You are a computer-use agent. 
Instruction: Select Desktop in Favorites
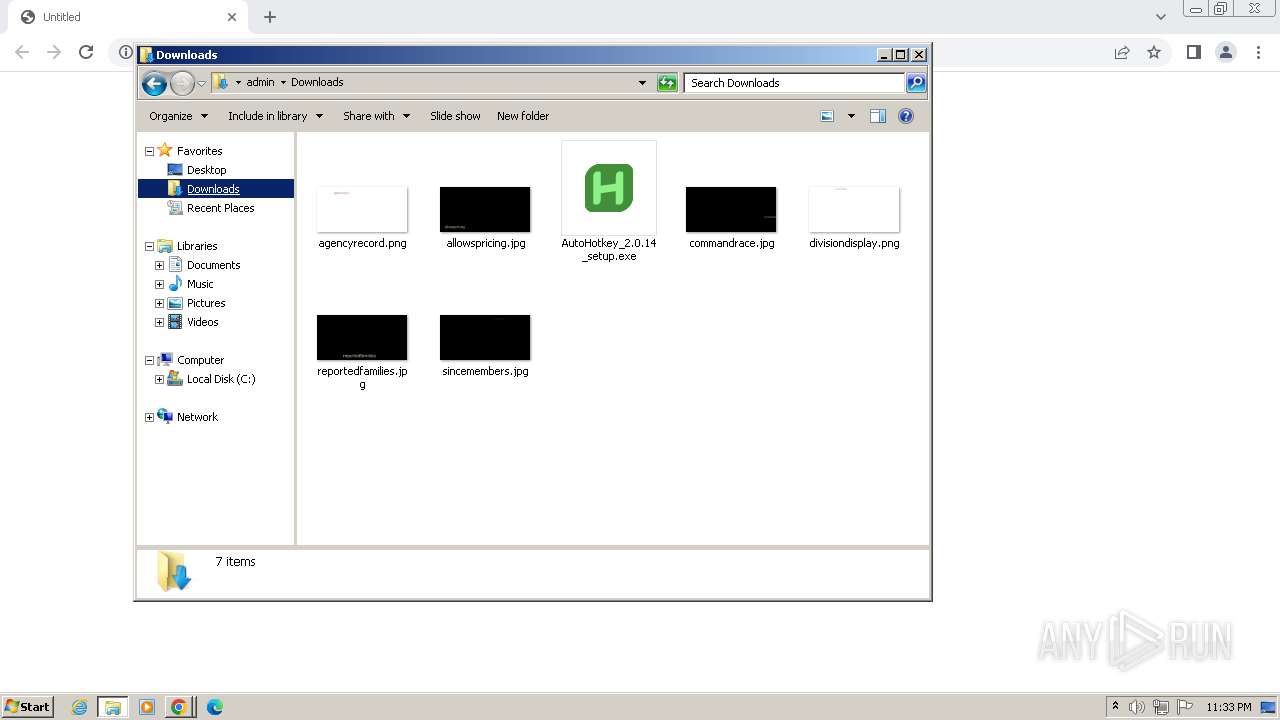coord(206,170)
